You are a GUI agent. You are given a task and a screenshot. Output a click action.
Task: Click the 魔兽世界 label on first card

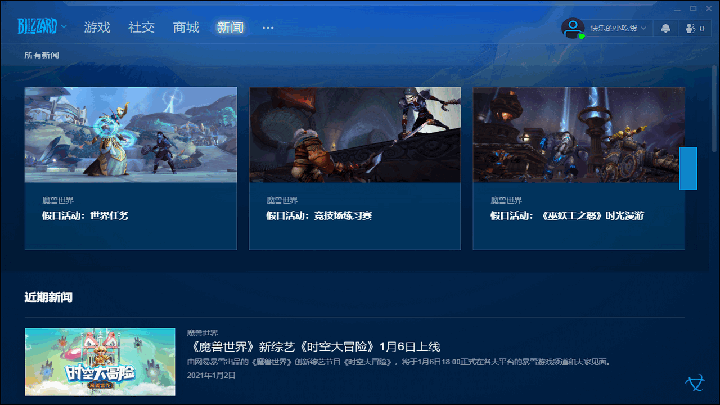tap(58, 200)
